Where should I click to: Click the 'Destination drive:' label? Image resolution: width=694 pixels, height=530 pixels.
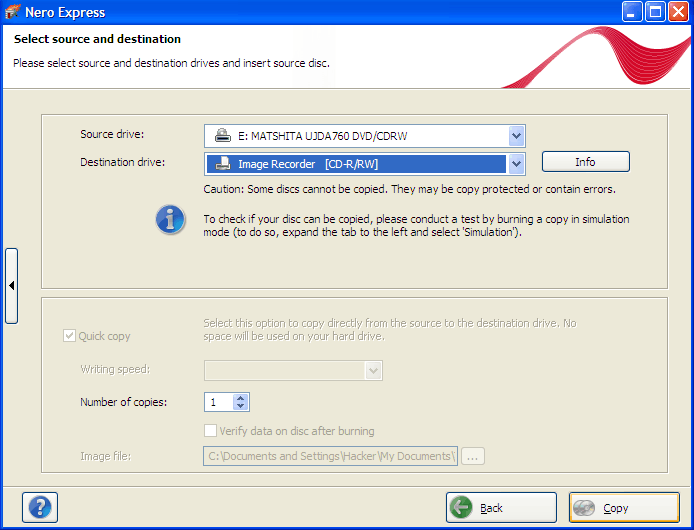[x=123, y=162]
